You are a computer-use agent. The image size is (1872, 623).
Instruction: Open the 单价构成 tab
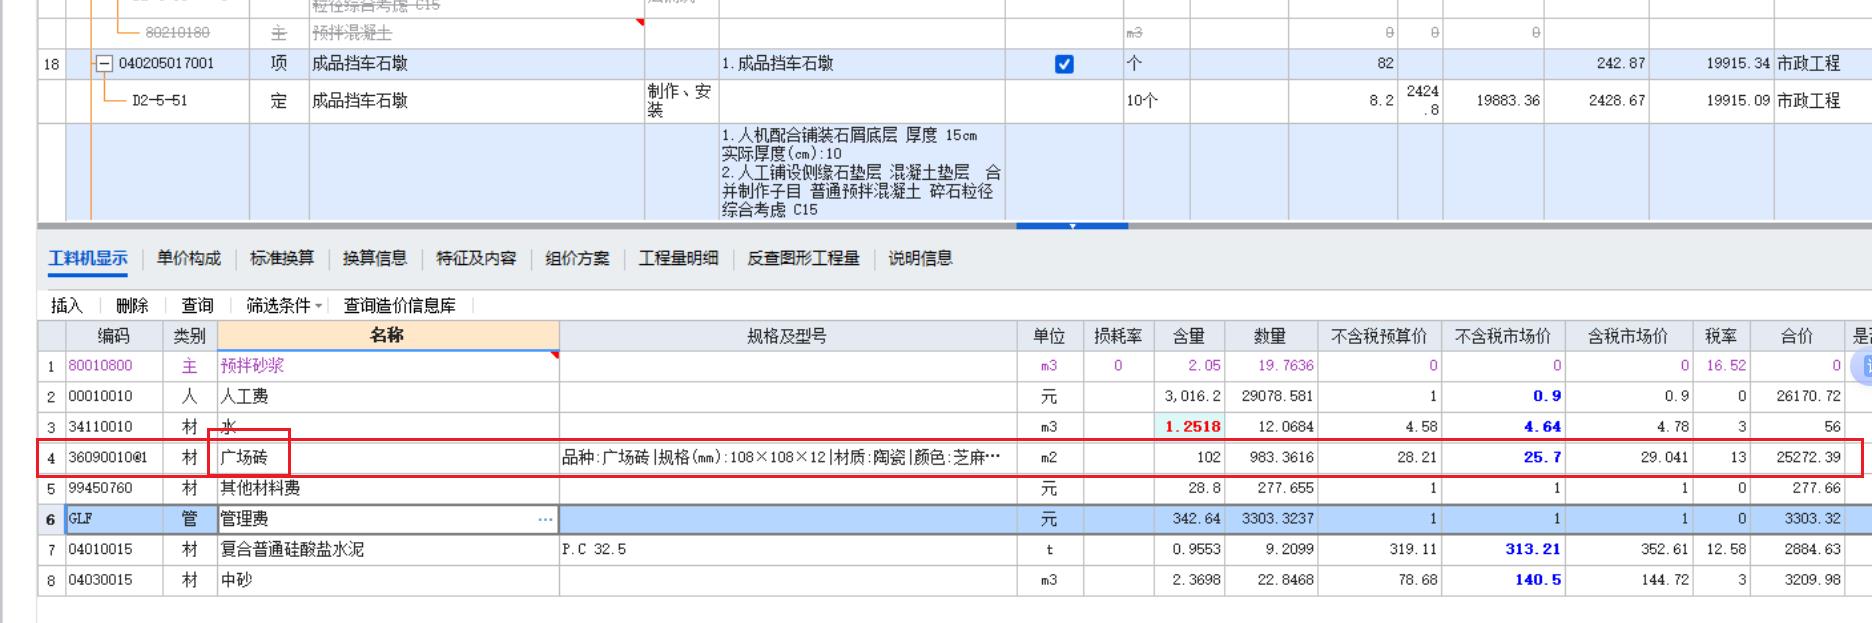point(189,258)
